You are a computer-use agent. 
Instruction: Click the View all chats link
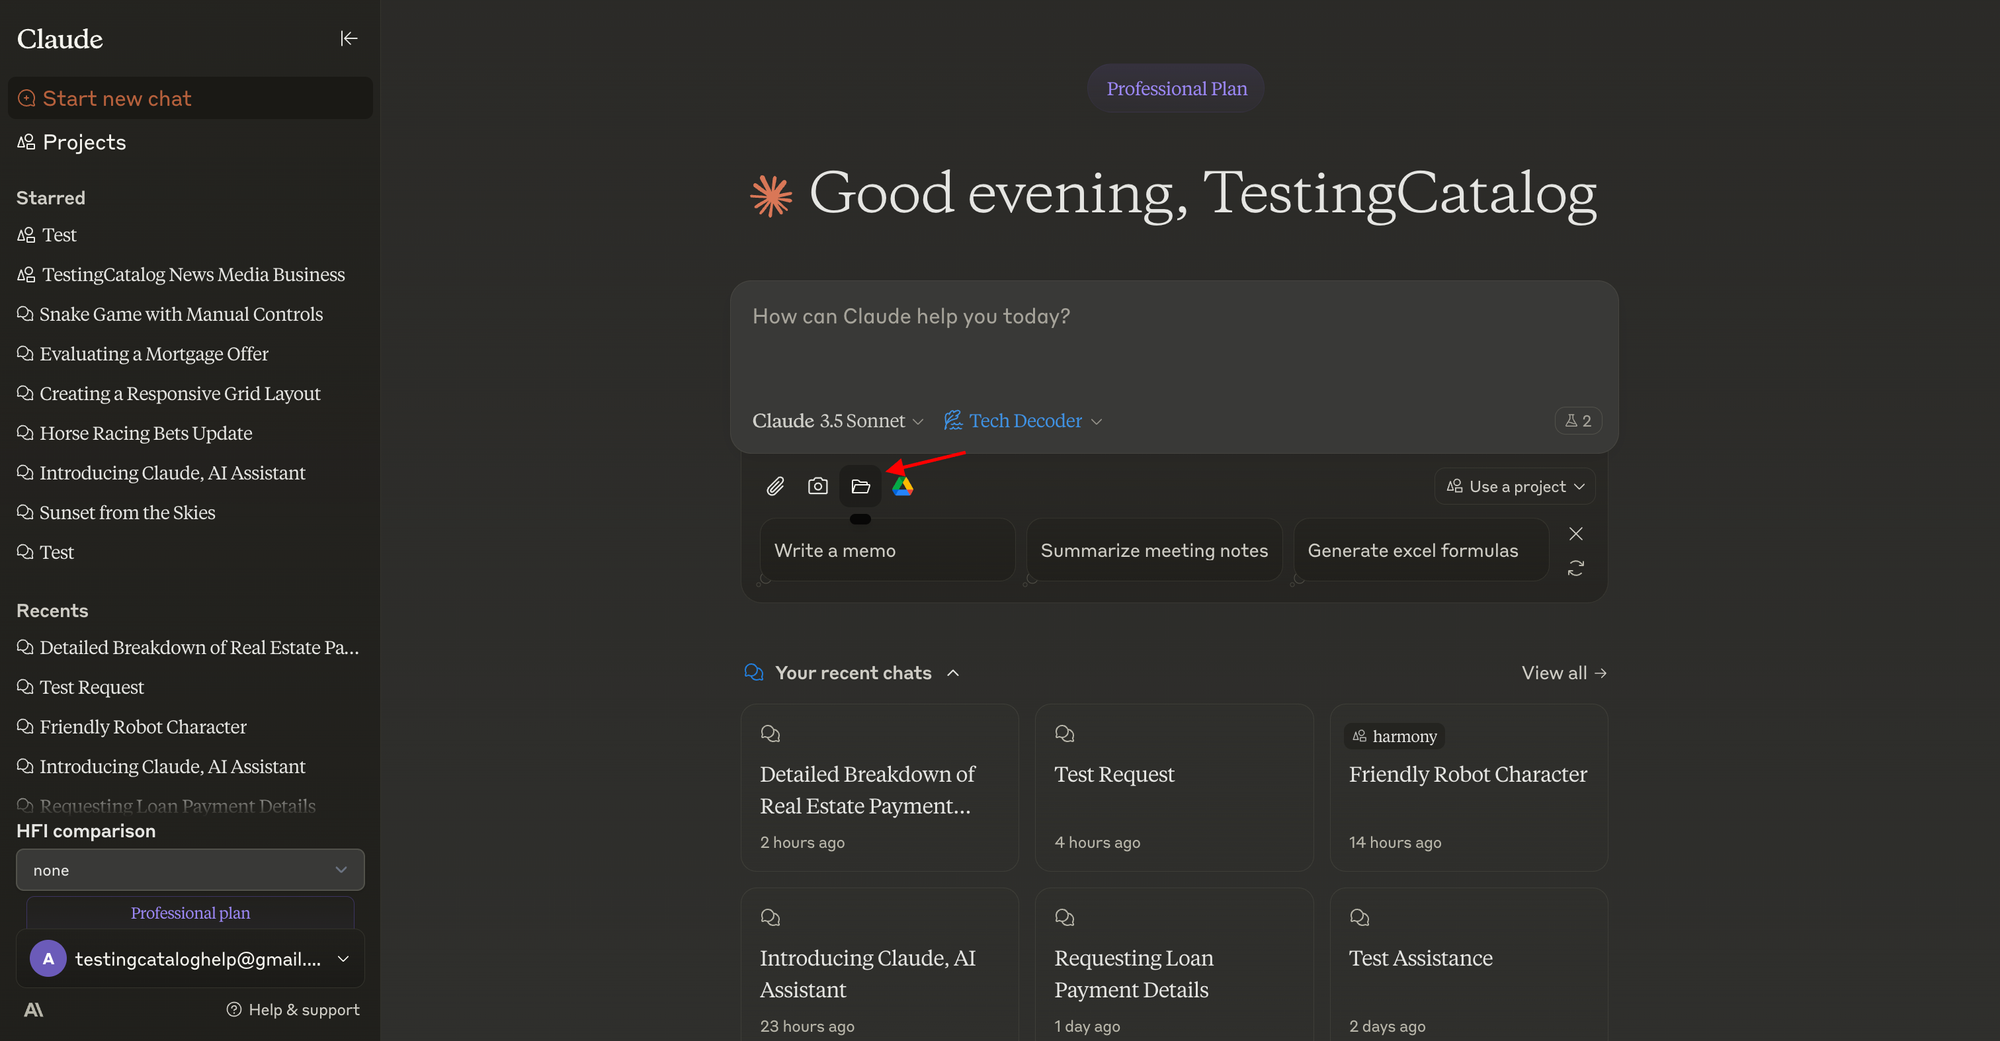point(1564,673)
